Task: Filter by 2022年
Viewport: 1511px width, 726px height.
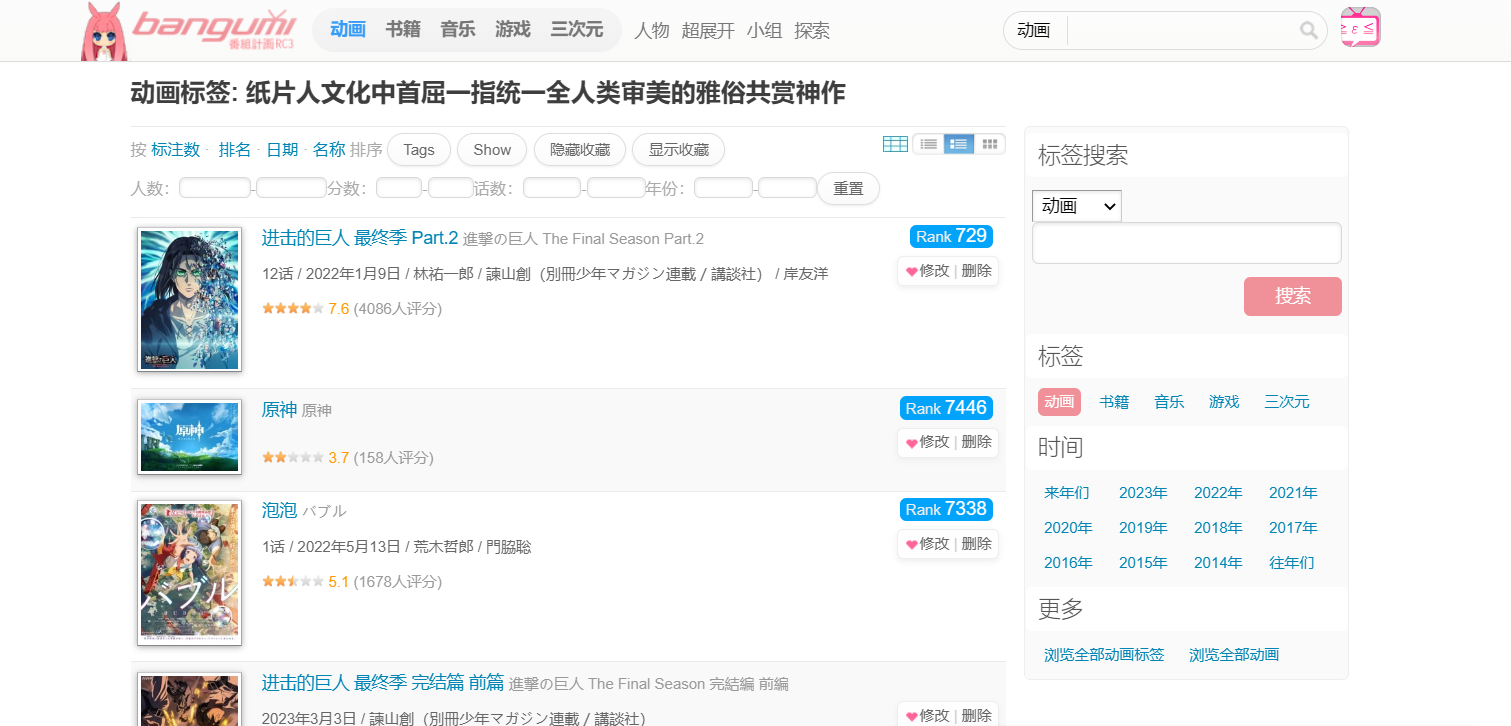Action: click(1218, 493)
